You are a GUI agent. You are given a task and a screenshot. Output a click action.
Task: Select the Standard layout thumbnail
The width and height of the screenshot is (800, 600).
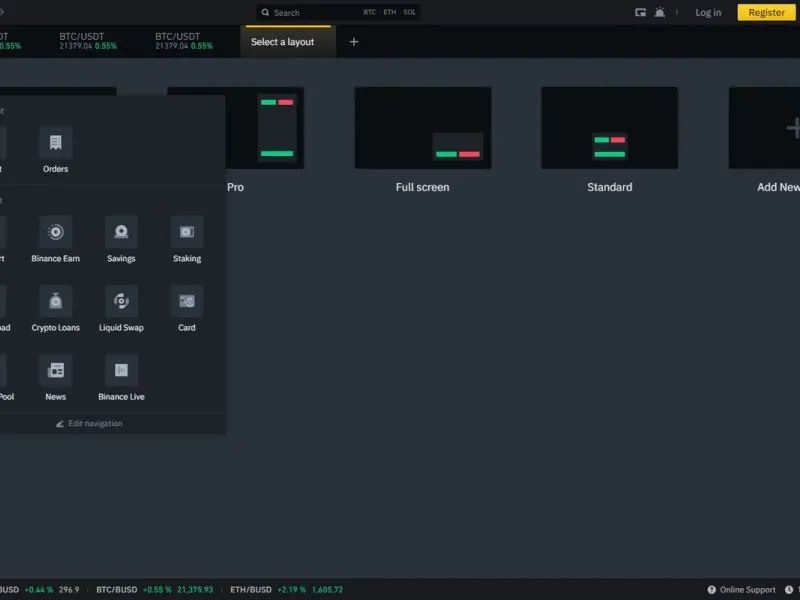610,128
